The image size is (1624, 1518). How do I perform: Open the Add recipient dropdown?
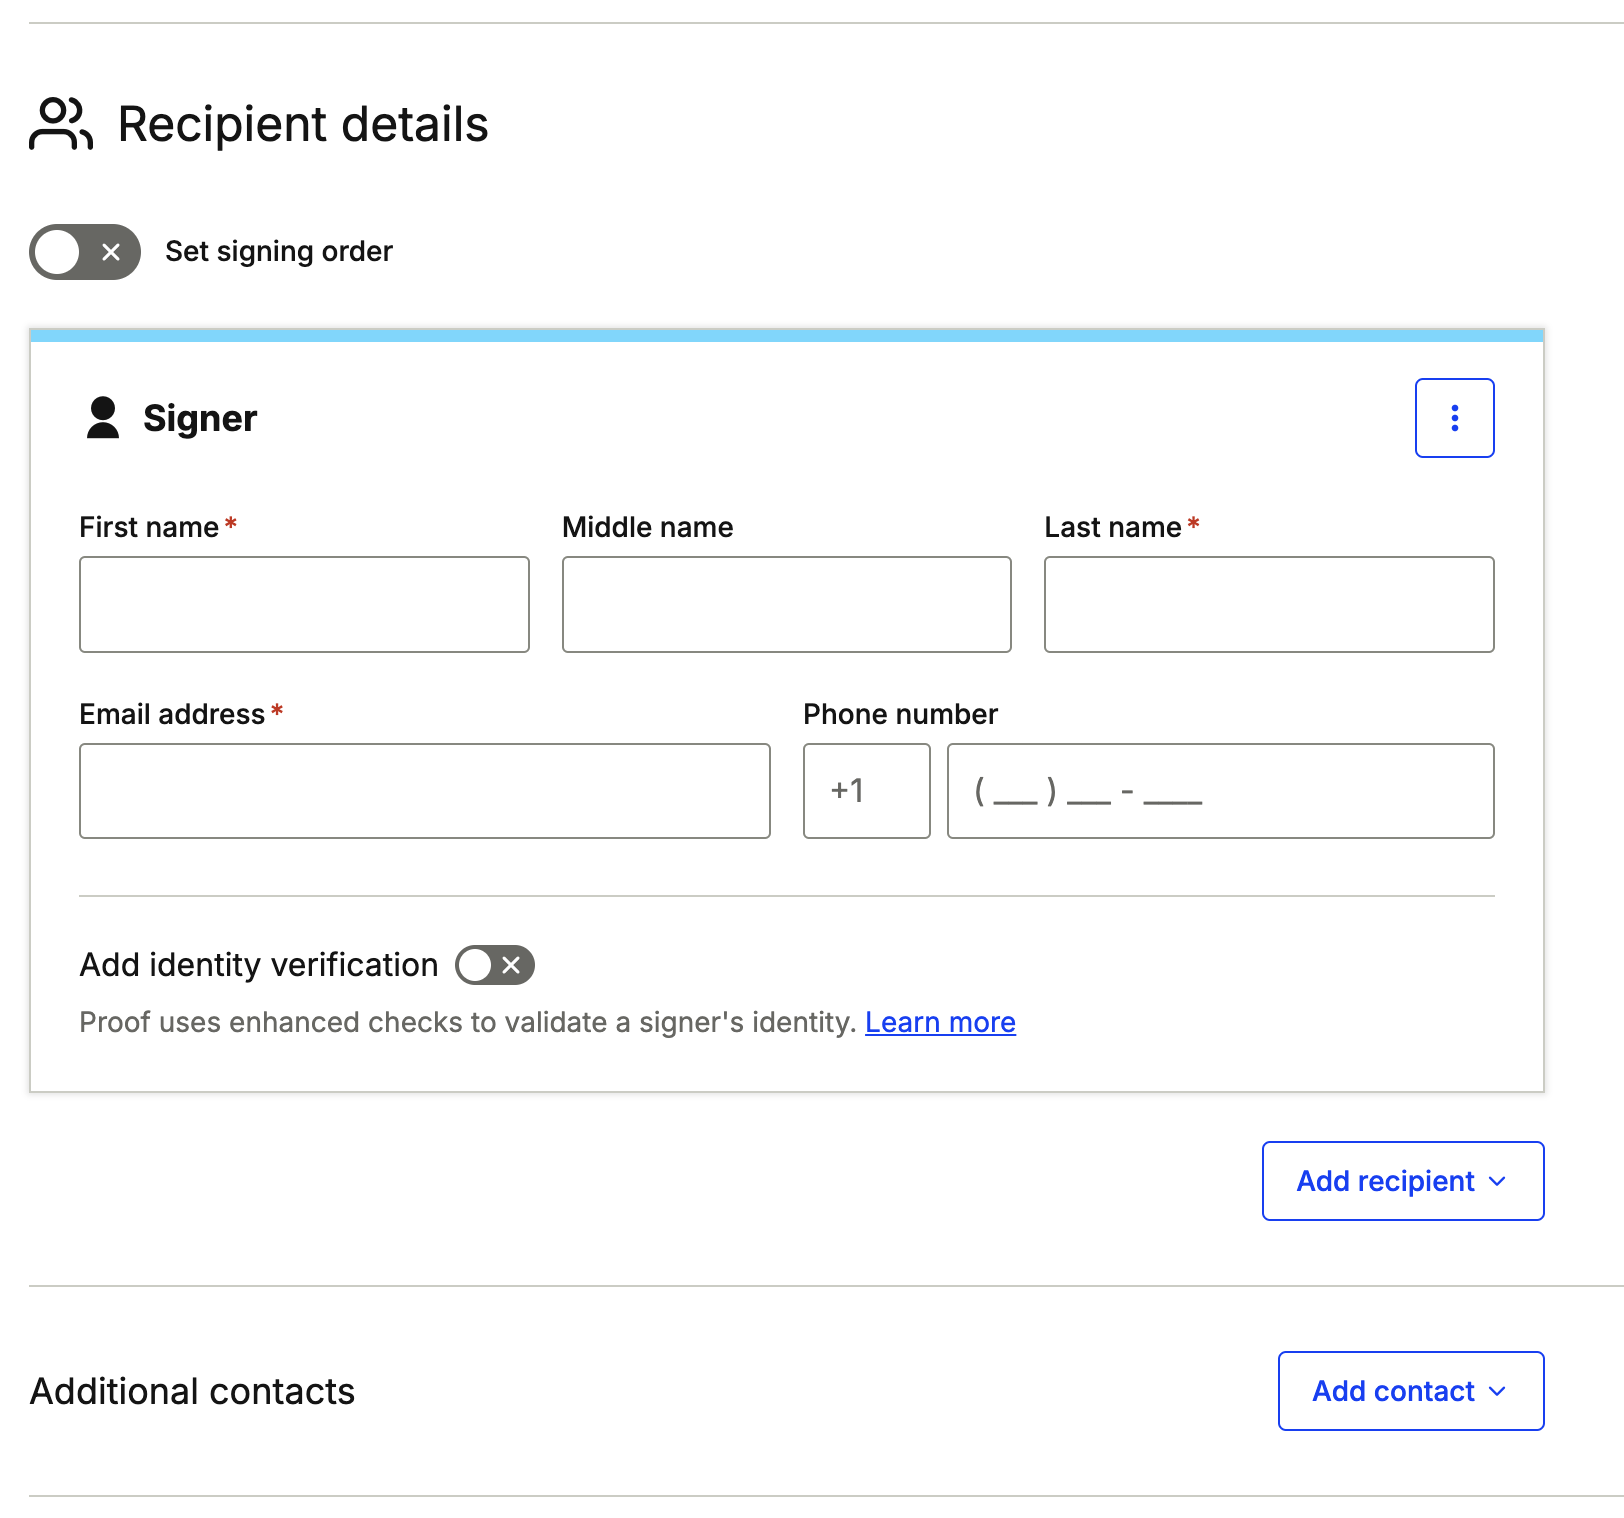[1403, 1181]
